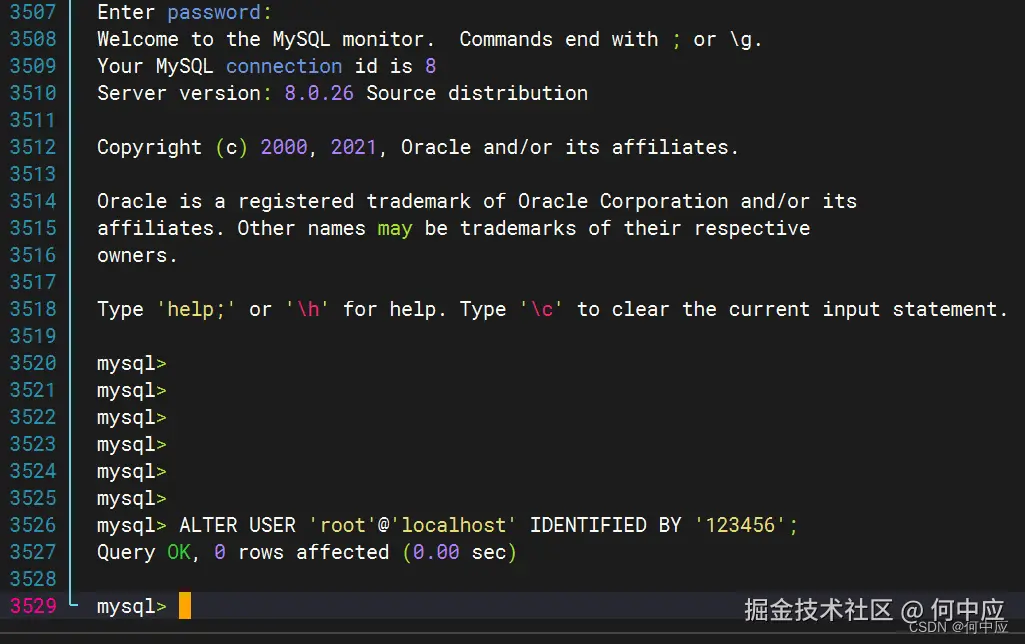Click the word 'password' on first line
The image size is (1025, 644).
214,12
